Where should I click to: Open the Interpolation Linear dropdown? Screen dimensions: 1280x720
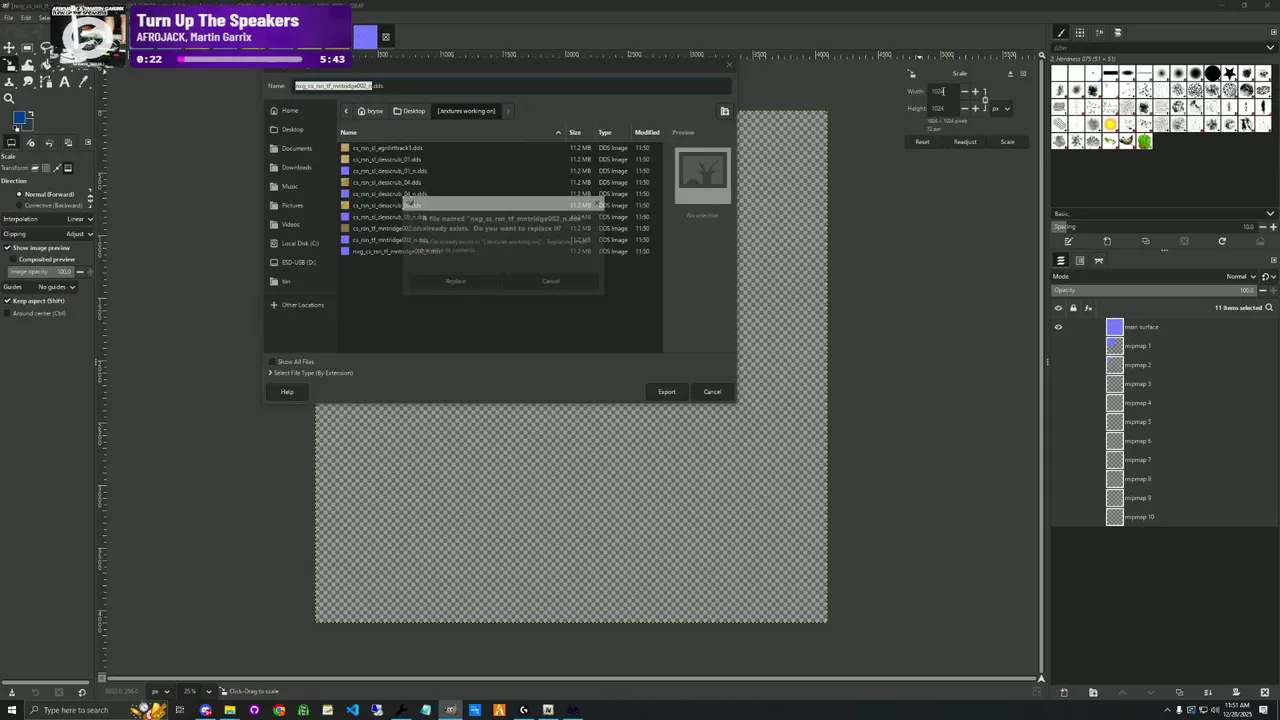pyautogui.click(x=48, y=219)
